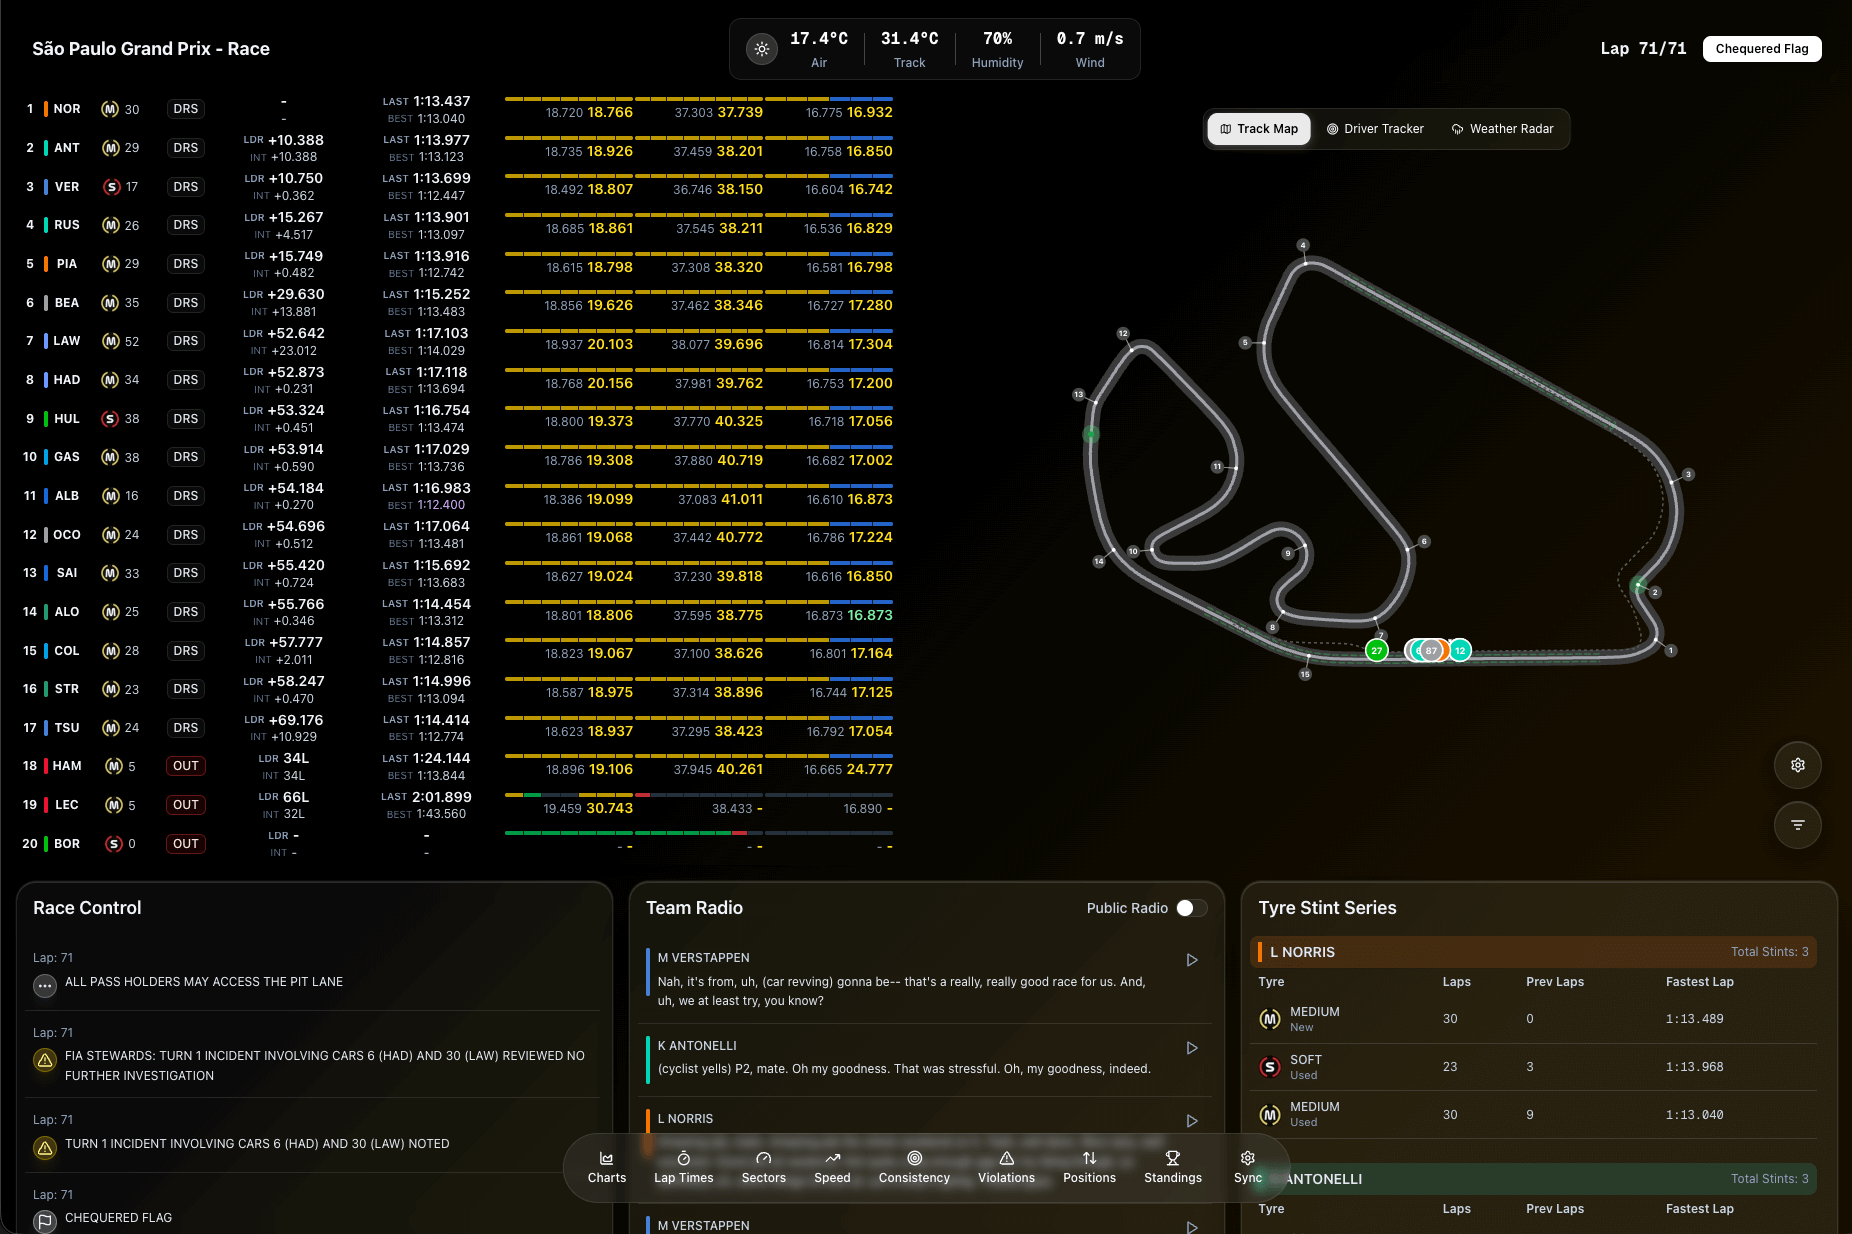Image resolution: width=1852 pixels, height=1234 pixels.
Task: Click the flag icon next to CHEQUERED FLAG message
Action: 45,1221
